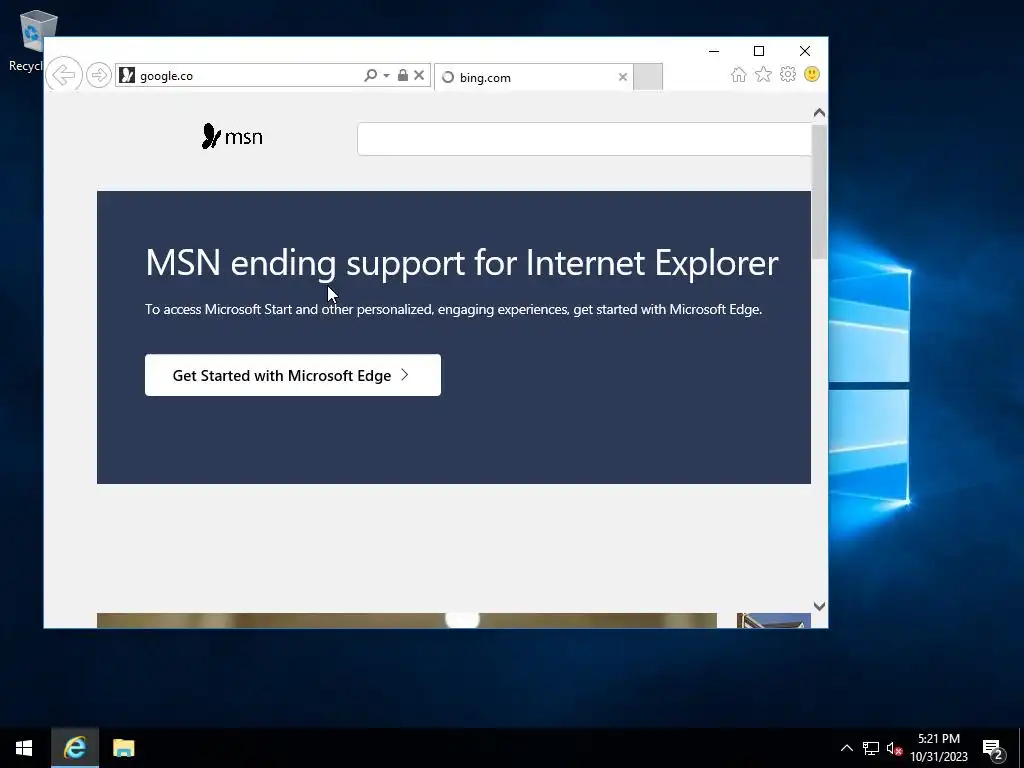Click the msn logo

click(x=232, y=136)
